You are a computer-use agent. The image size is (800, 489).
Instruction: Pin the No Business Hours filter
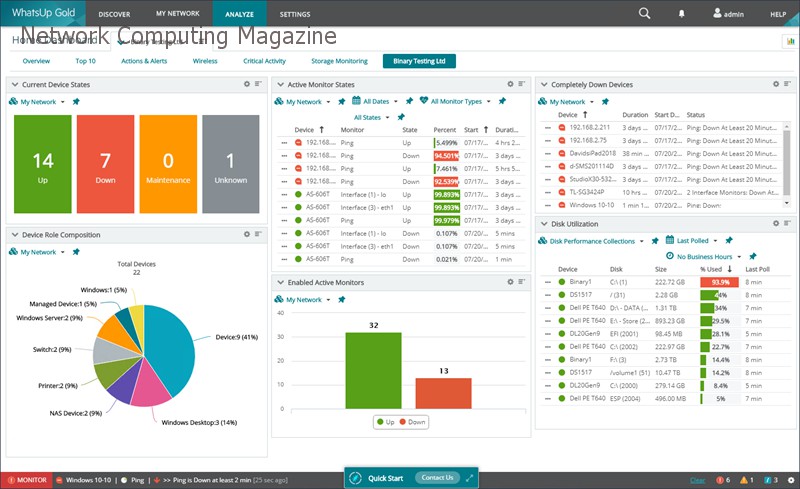tap(753, 256)
